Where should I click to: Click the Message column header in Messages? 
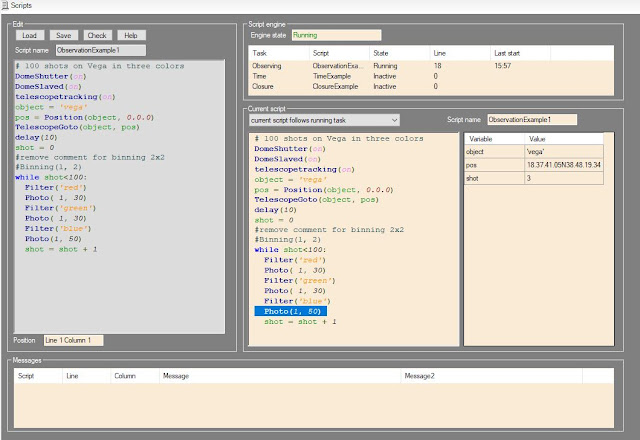click(x=178, y=376)
